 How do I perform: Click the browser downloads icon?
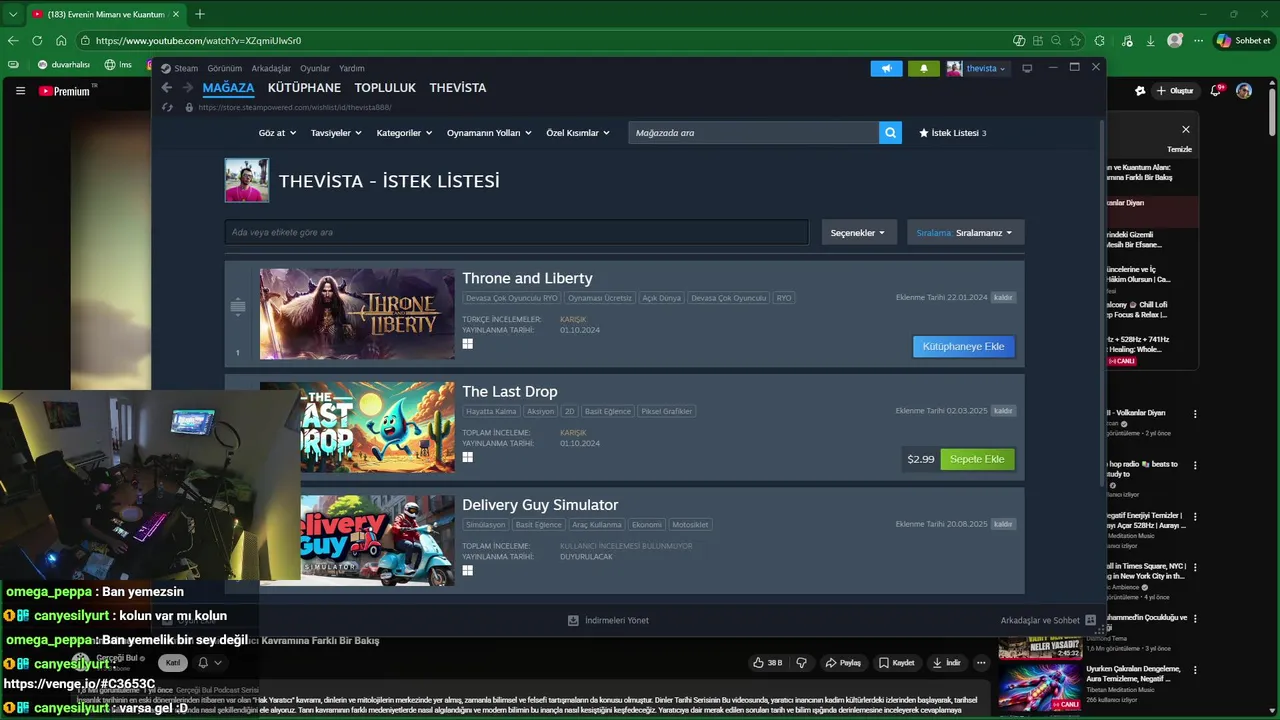point(1150,41)
